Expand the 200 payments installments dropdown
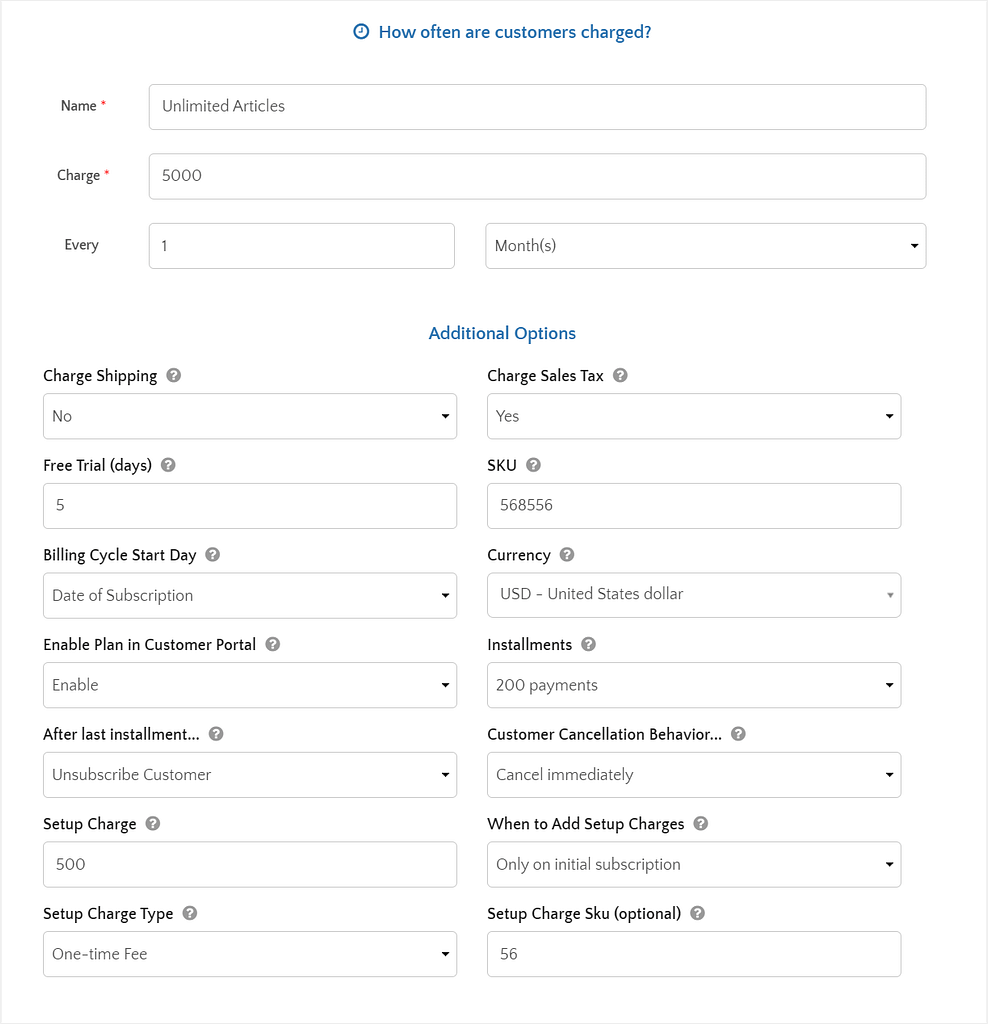This screenshot has width=988, height=1024. tap(694, 685)
